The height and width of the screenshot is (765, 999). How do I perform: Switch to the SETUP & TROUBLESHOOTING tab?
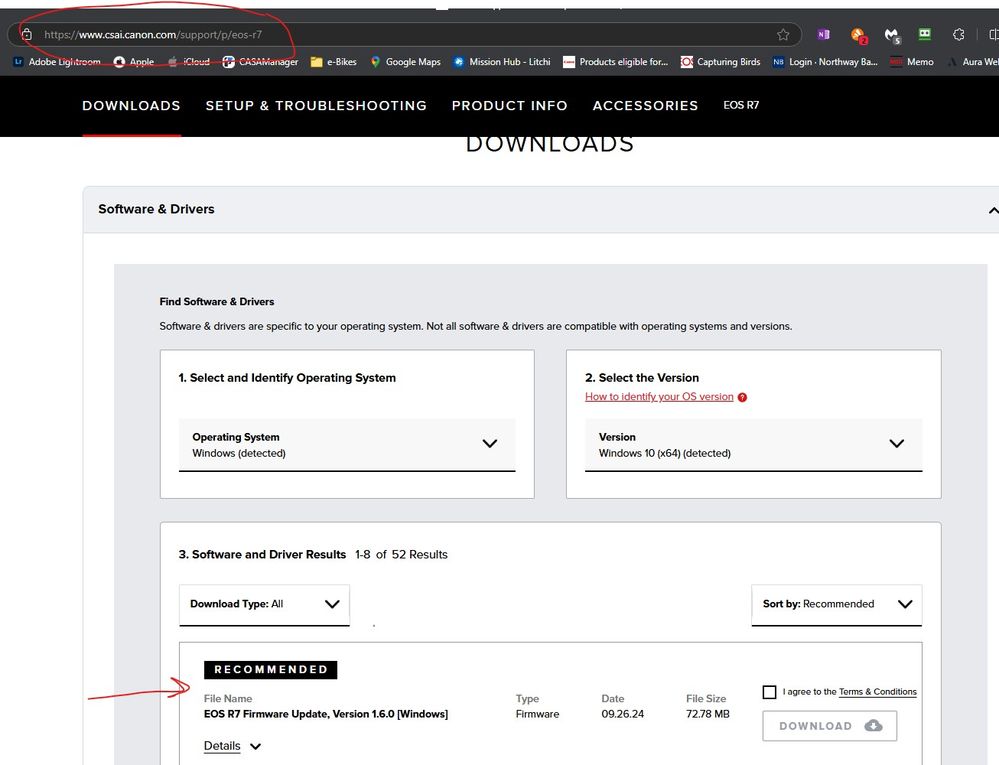point(316,105)
